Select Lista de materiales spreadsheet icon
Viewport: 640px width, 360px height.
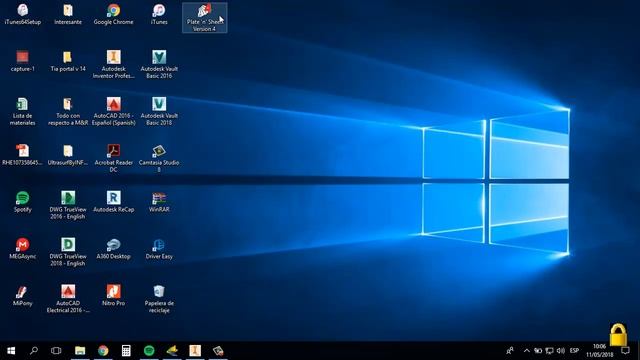22,111
